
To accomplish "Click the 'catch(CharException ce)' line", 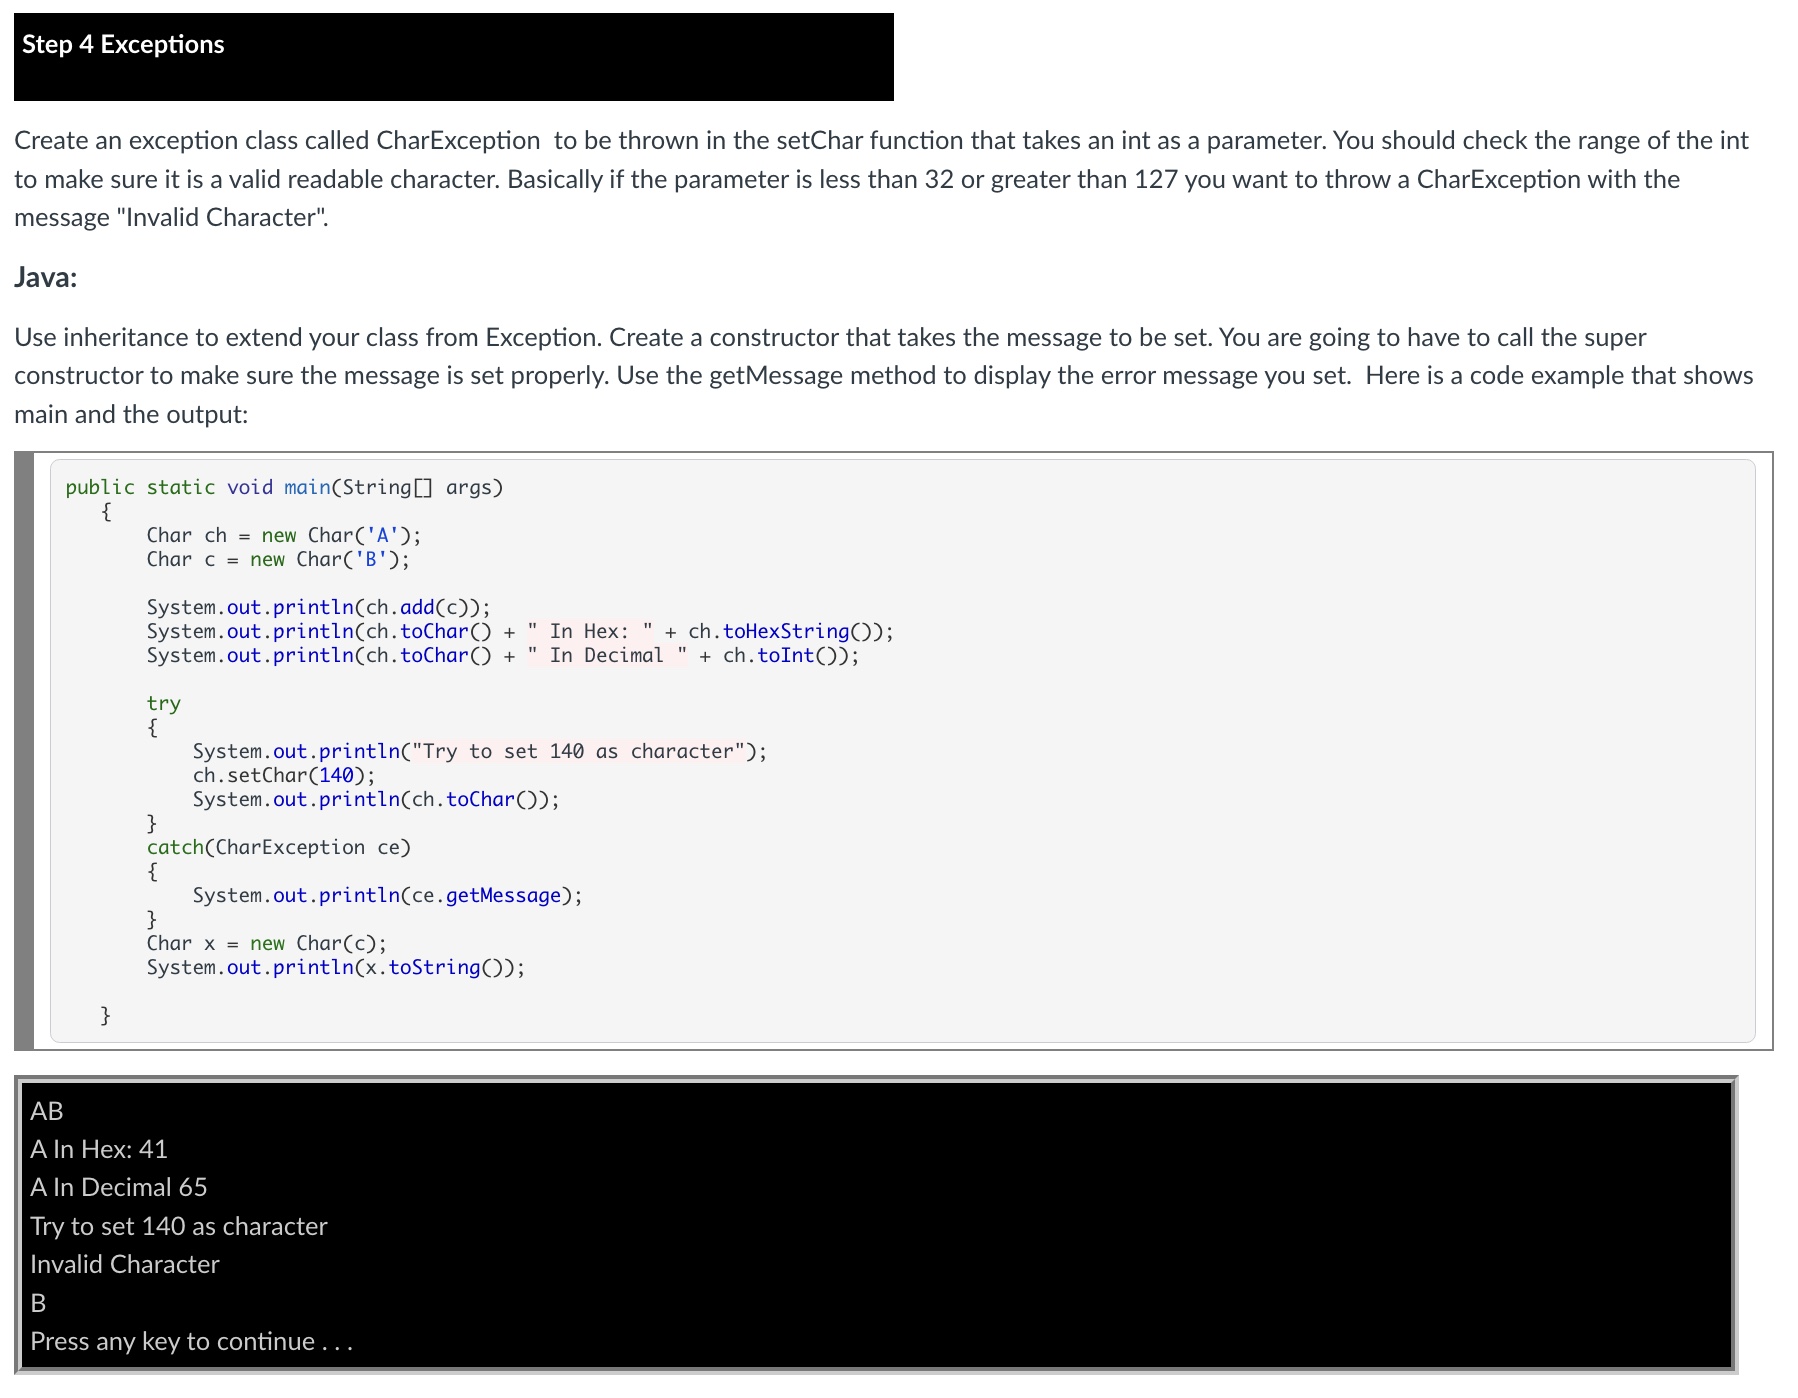I will pos(279,847).
